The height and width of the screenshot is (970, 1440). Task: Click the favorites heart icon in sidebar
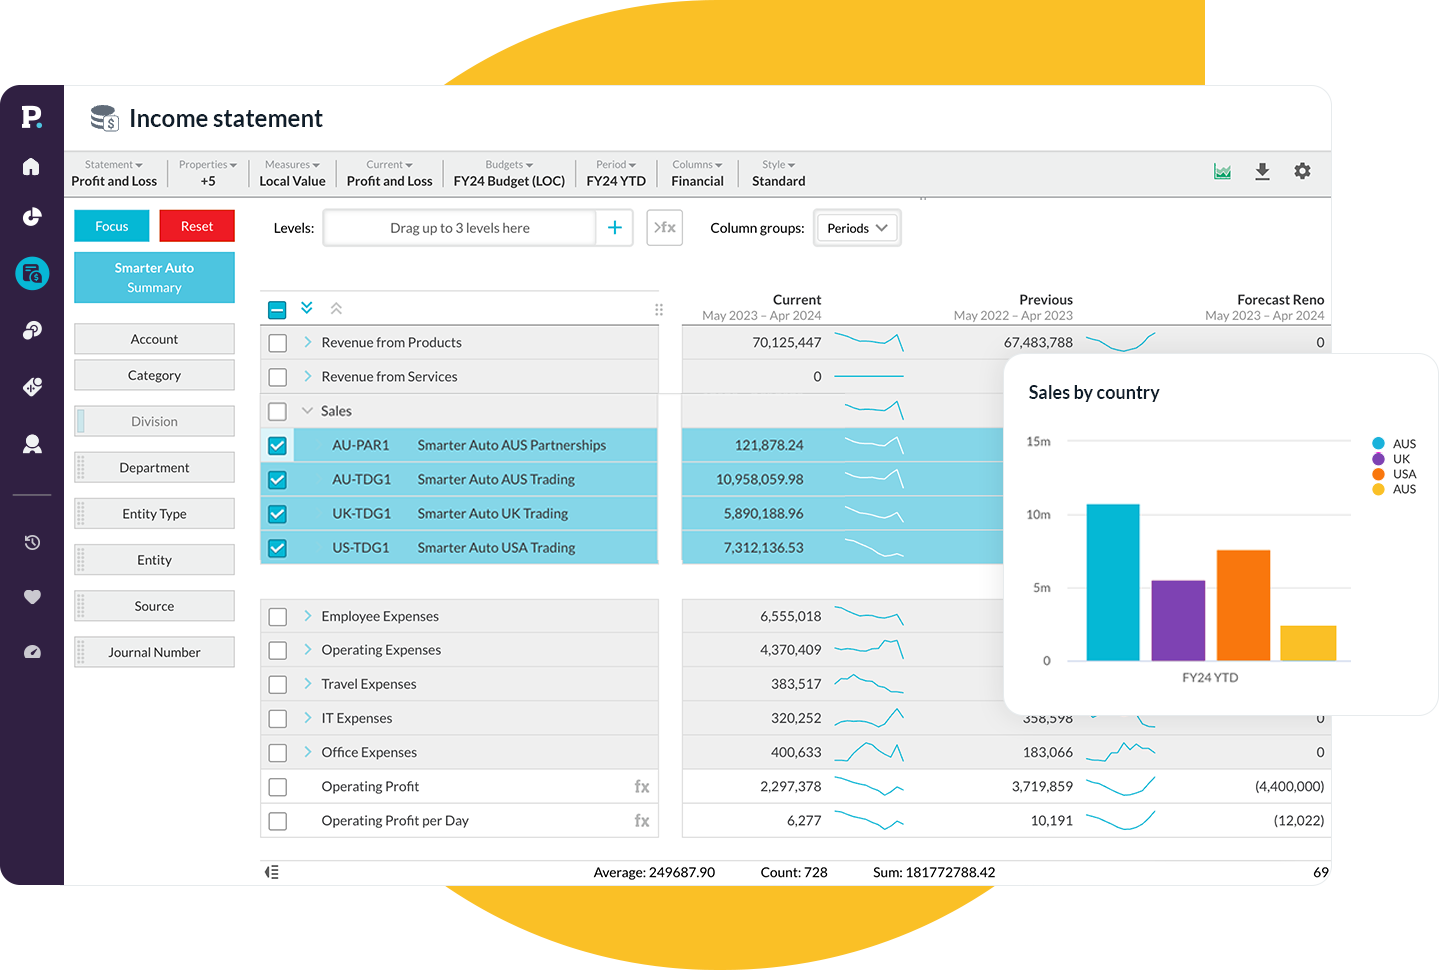click(32, 597)
